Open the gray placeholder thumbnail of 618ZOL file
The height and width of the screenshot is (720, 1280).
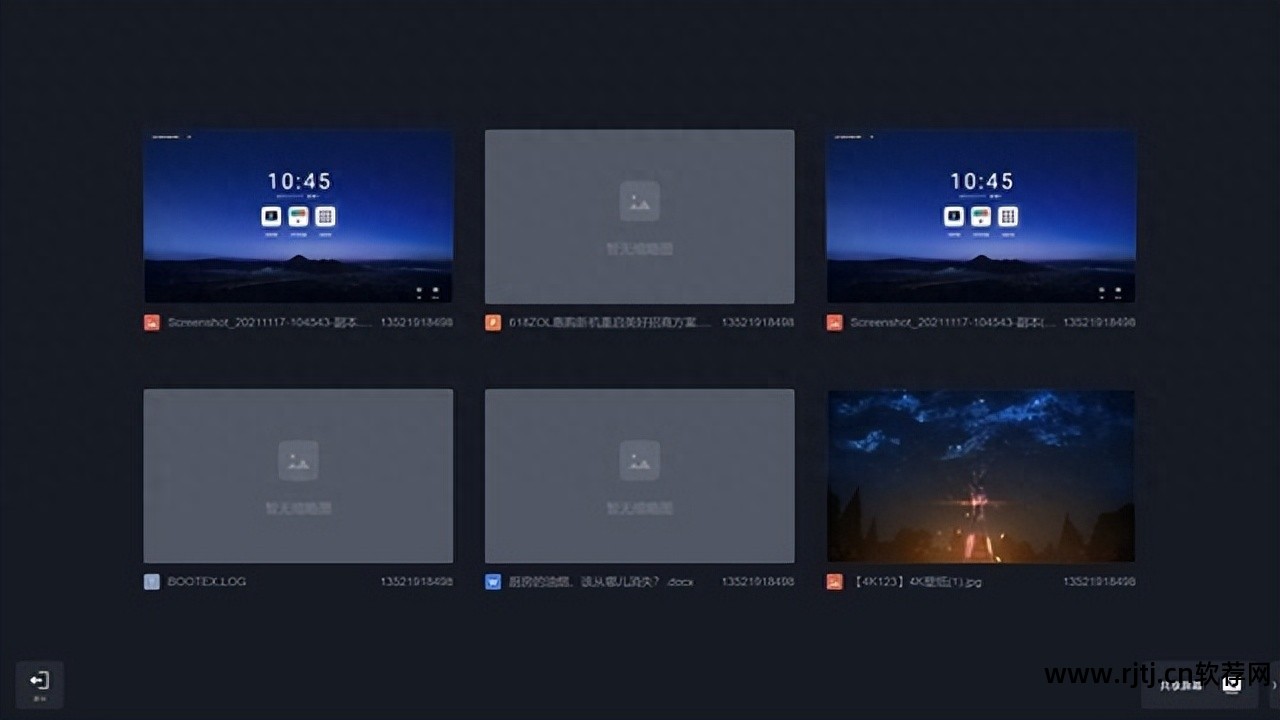pyautogui.click(x=640, y=216)
